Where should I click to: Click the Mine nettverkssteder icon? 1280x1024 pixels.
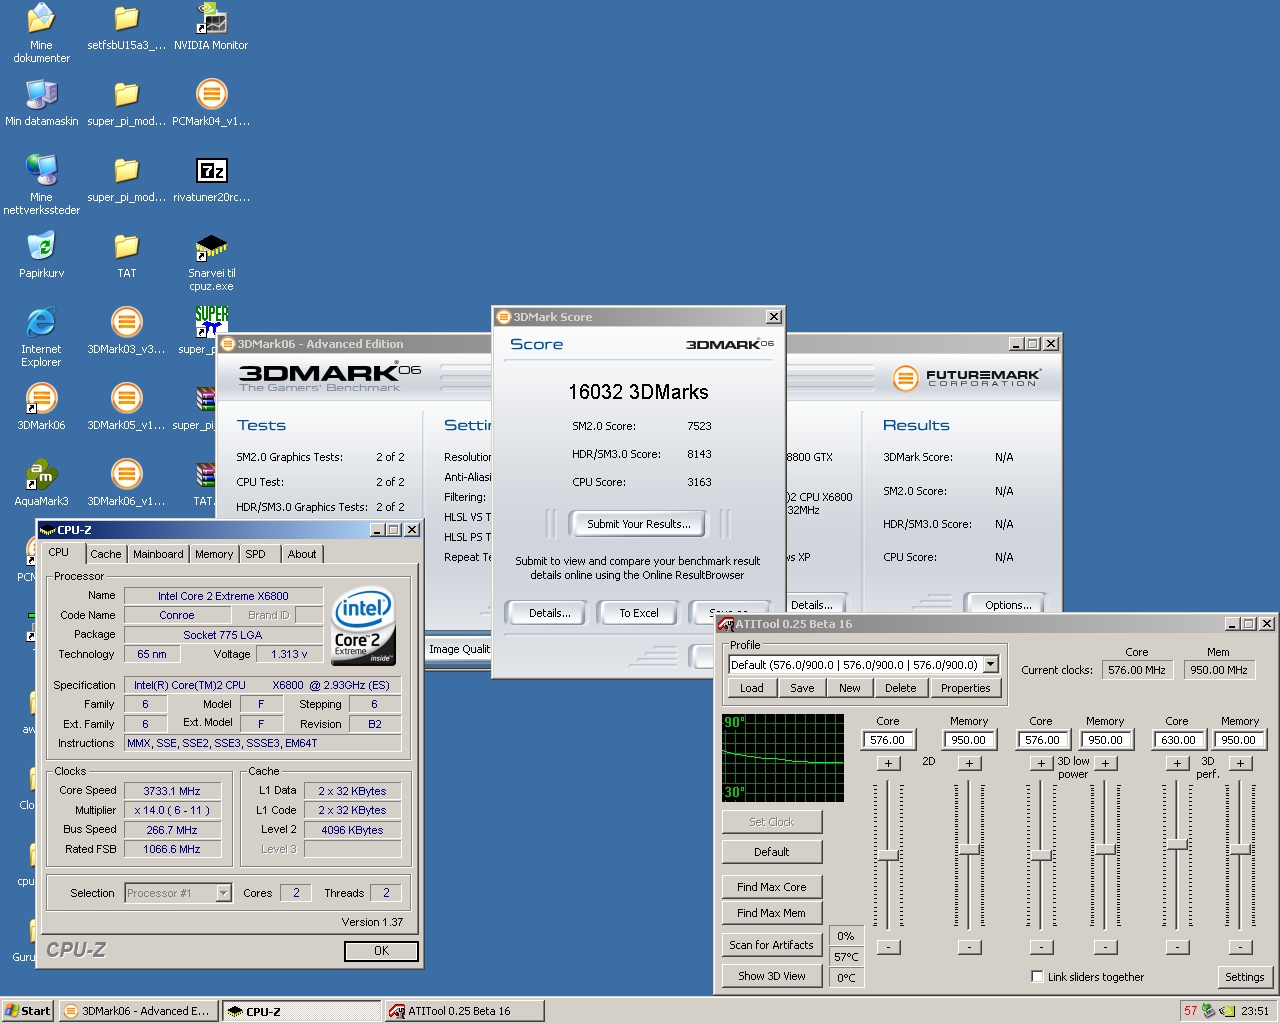pyautogui.click(x=41, y=185)
